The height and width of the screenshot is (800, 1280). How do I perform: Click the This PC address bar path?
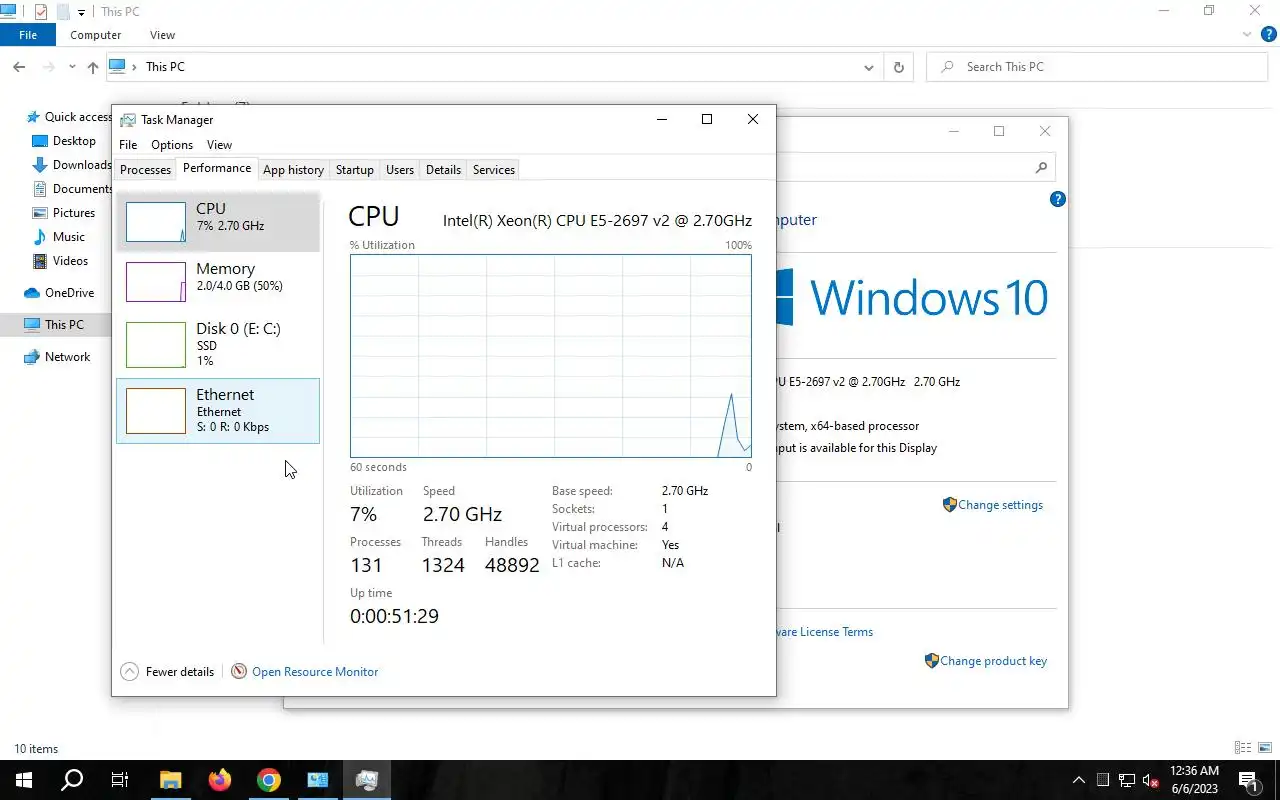pyautogui.click(x=165, y=67)
